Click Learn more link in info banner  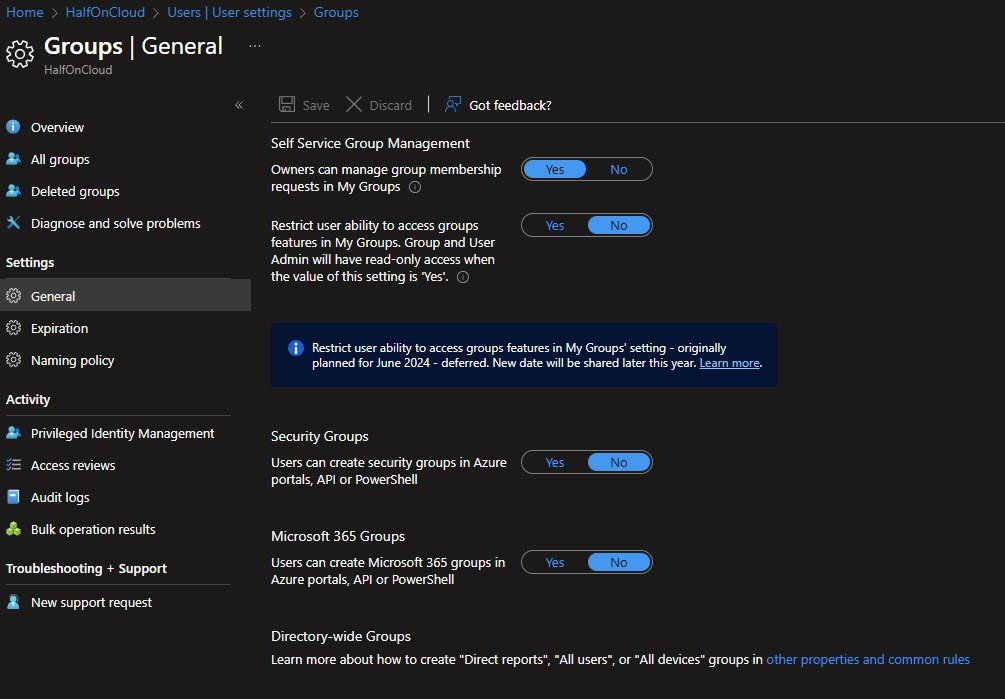click(729, 363)
